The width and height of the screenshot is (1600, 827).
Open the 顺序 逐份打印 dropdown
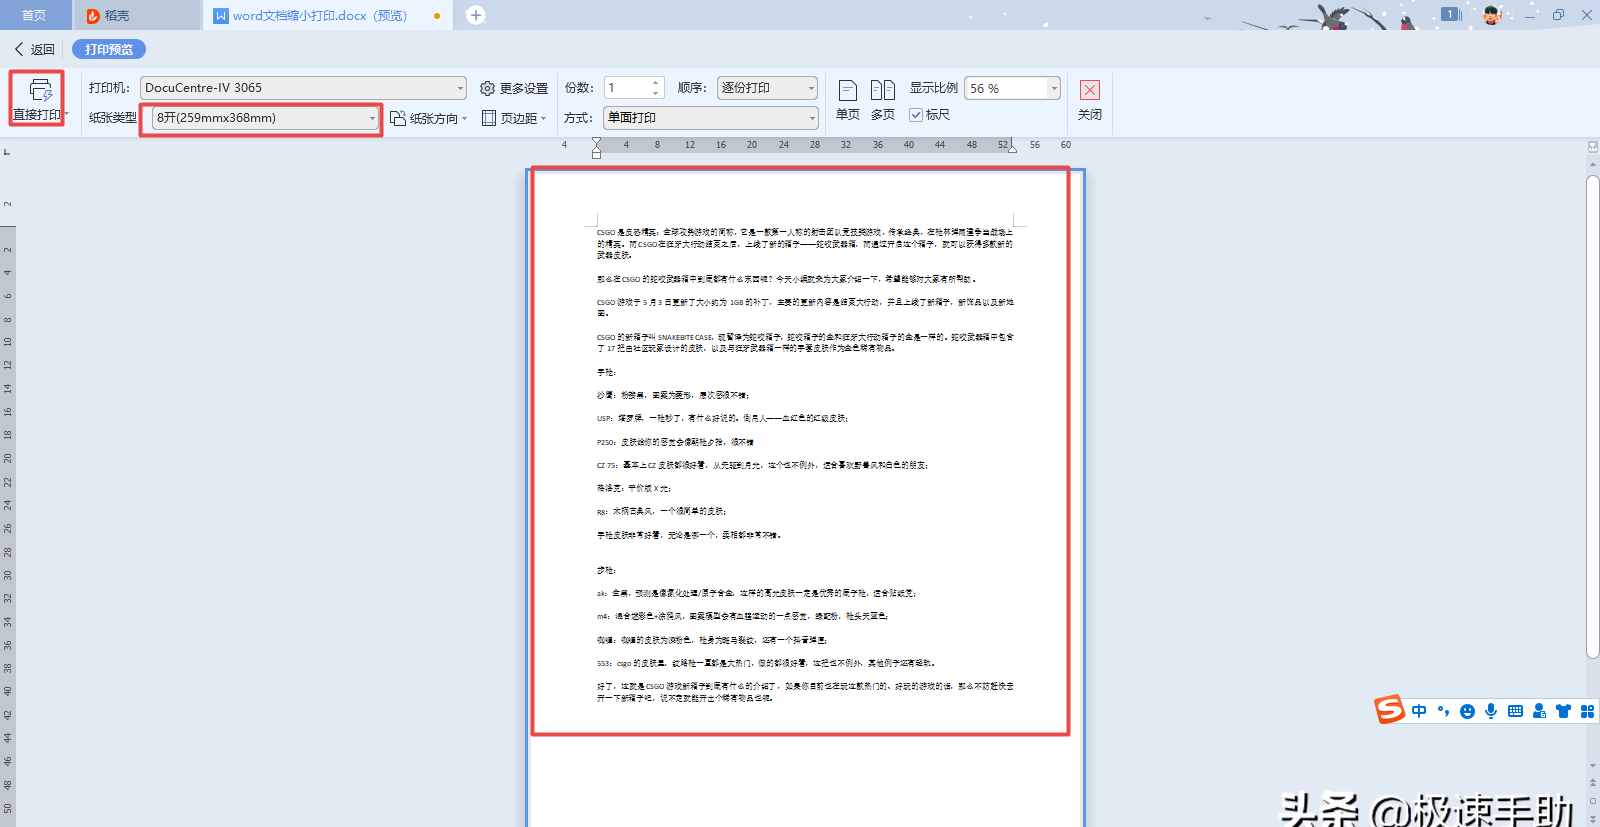(767, 88)
